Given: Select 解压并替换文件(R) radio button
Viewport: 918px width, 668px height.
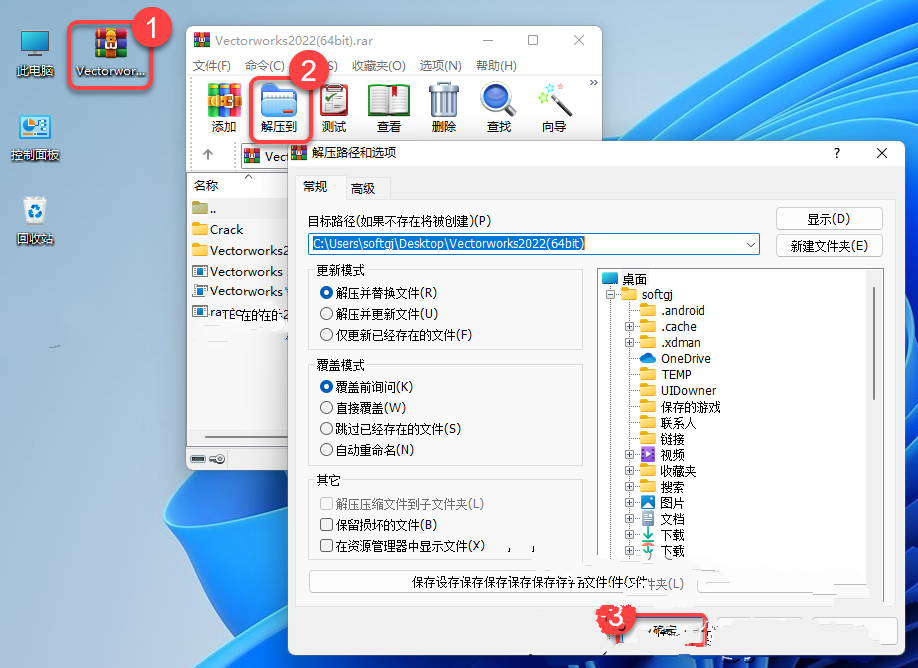Looking at the screenshot, I should pyautogui.click(x=326, y=293).
